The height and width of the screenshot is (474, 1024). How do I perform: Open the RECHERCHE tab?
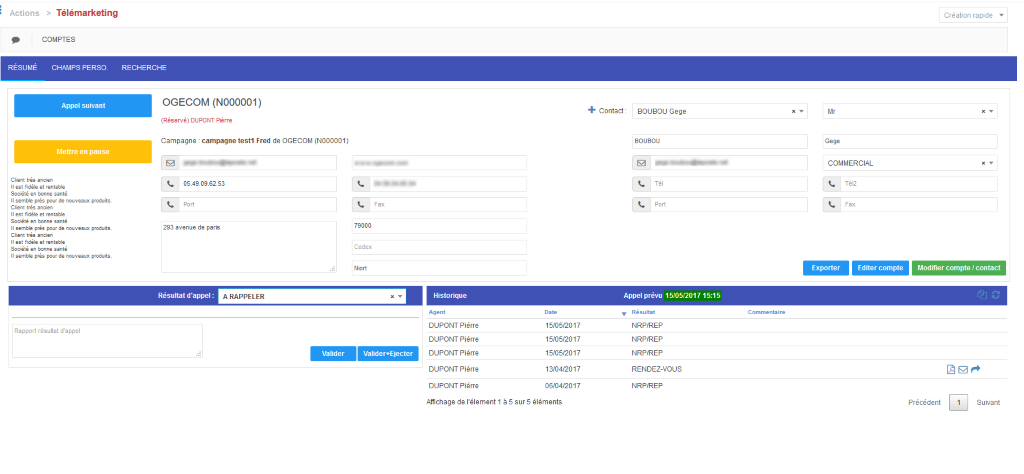(x=144, y=68)
